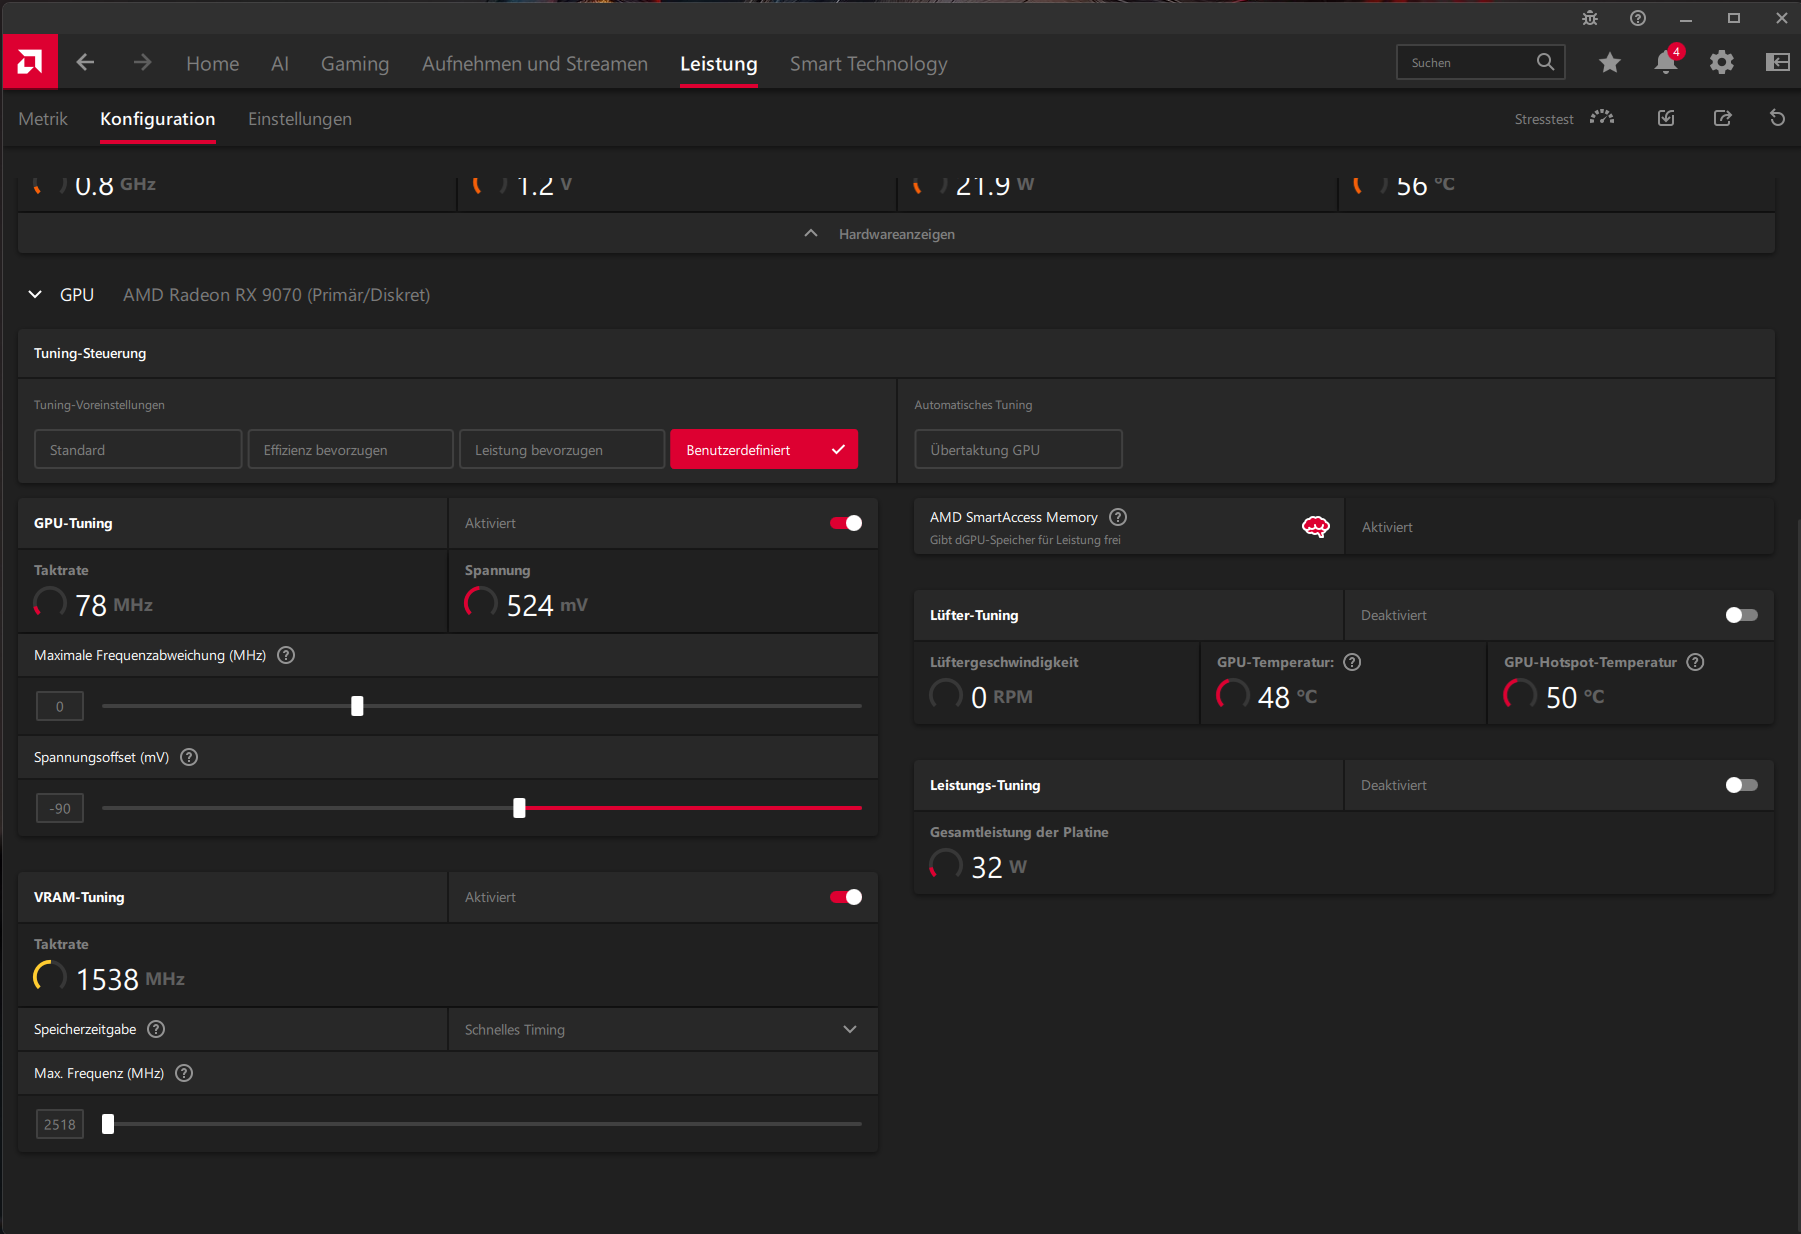Show help for Speicherzeitgabe
Screen dimensions: 1801x1234
[x=156, y=1029]
